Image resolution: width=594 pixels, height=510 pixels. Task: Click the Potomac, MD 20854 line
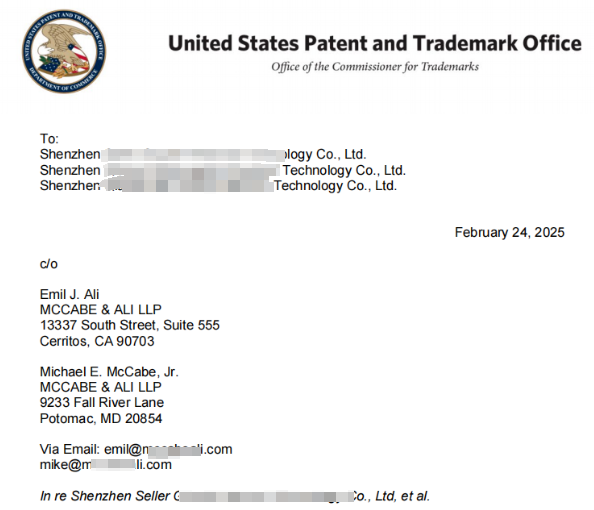click(x=101, y=418)
